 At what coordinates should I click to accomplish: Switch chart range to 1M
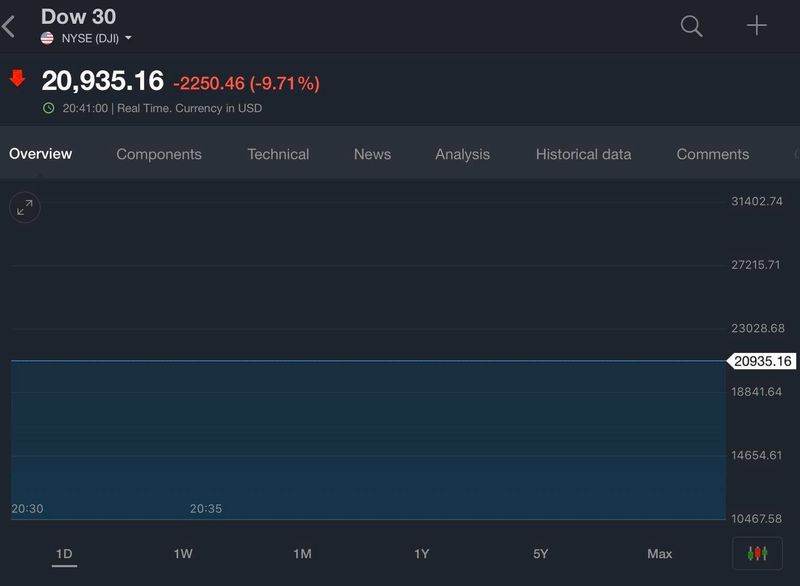tap(302, 554)
